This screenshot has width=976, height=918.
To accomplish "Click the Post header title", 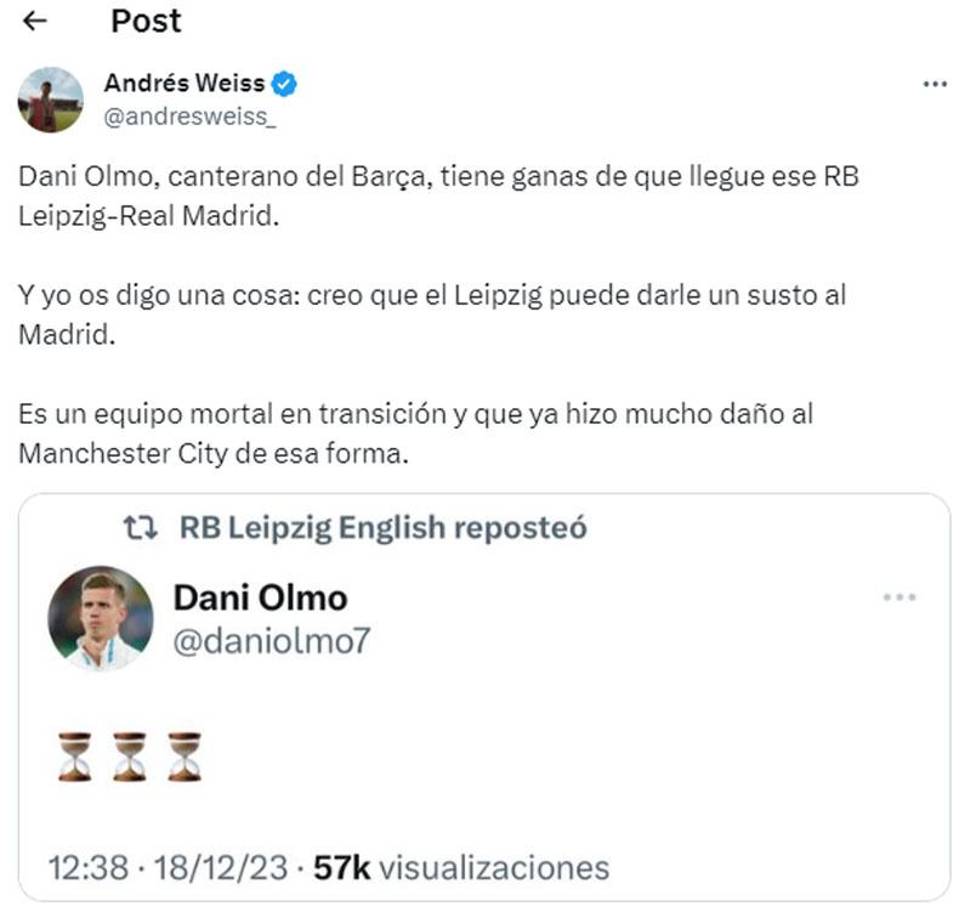I will (146, 20).
